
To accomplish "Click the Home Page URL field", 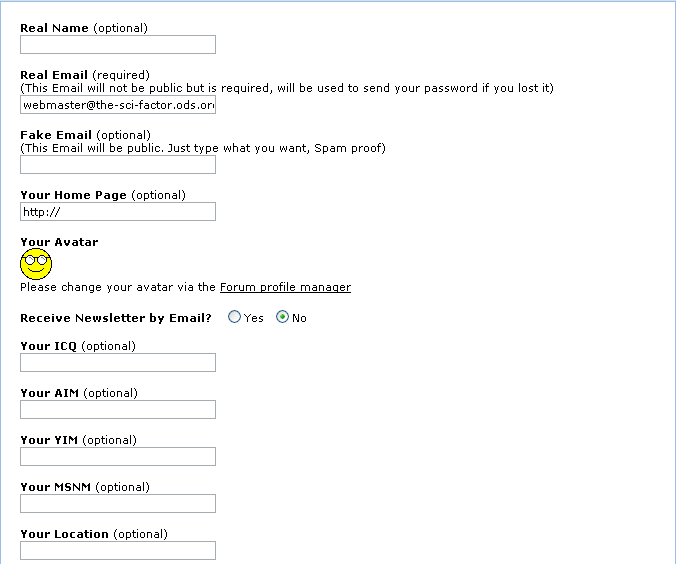I will click(118, 211).
